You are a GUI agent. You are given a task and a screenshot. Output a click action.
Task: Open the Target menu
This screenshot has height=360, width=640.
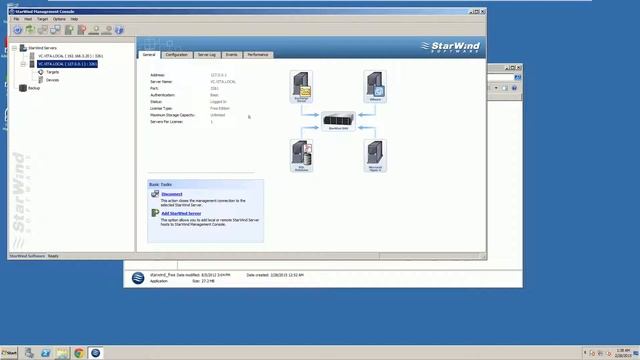tap(42, 19)
